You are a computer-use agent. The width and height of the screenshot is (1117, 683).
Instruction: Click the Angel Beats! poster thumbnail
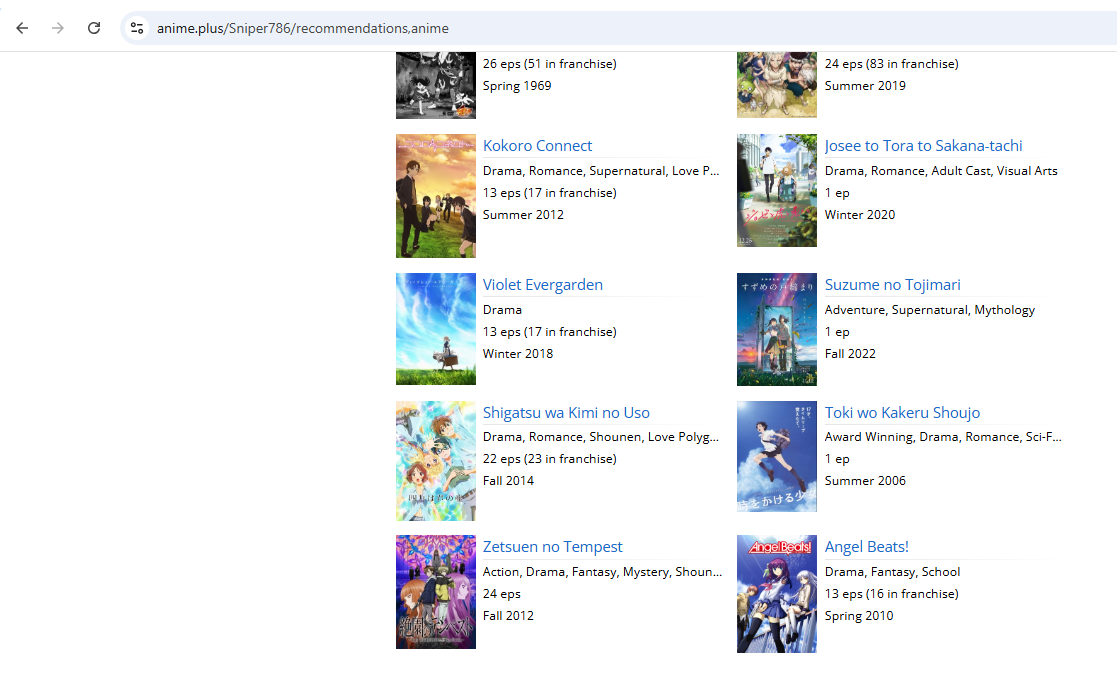click(776, 594)
